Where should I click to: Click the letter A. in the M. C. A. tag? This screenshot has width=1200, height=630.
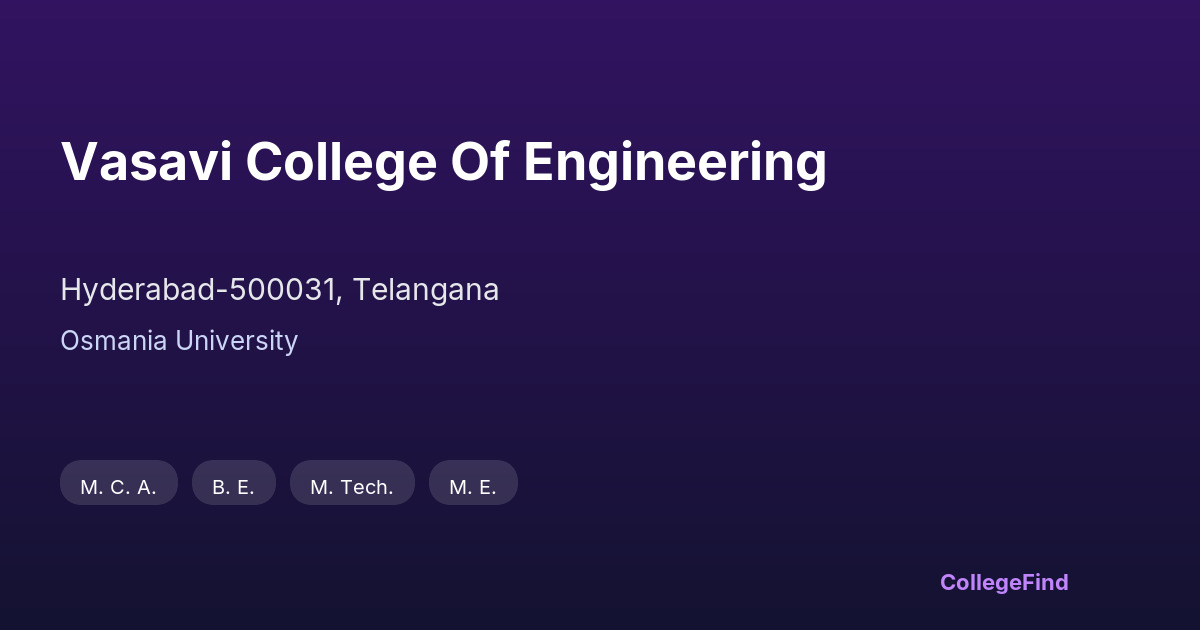(146, 487)
